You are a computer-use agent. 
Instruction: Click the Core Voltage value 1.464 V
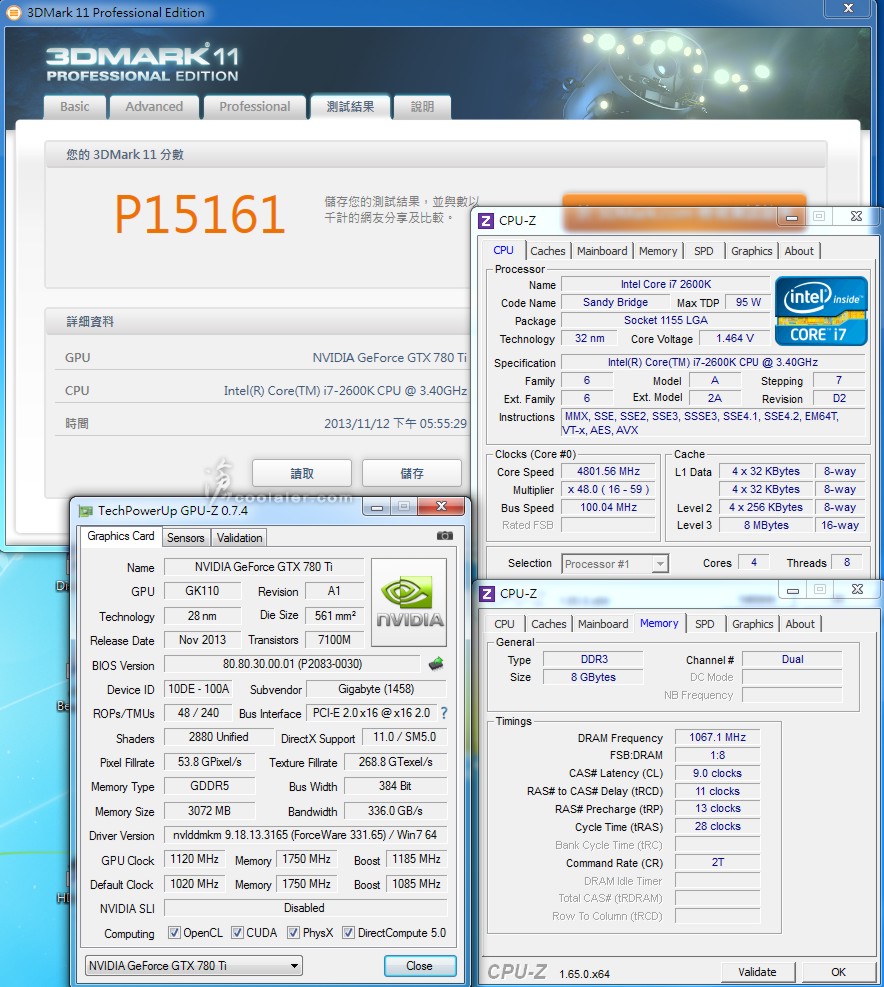point(734,338)
